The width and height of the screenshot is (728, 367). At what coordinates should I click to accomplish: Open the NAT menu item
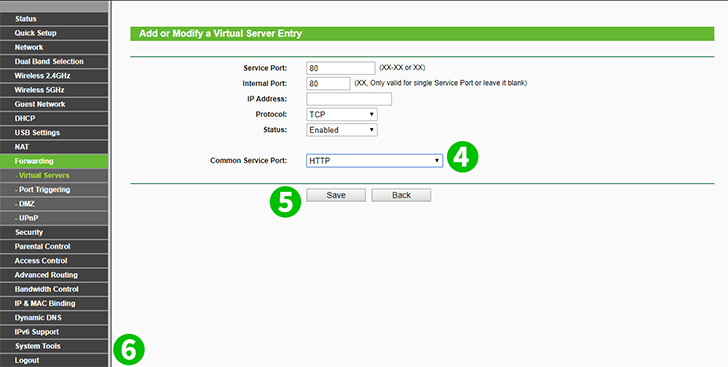(54, 147)
